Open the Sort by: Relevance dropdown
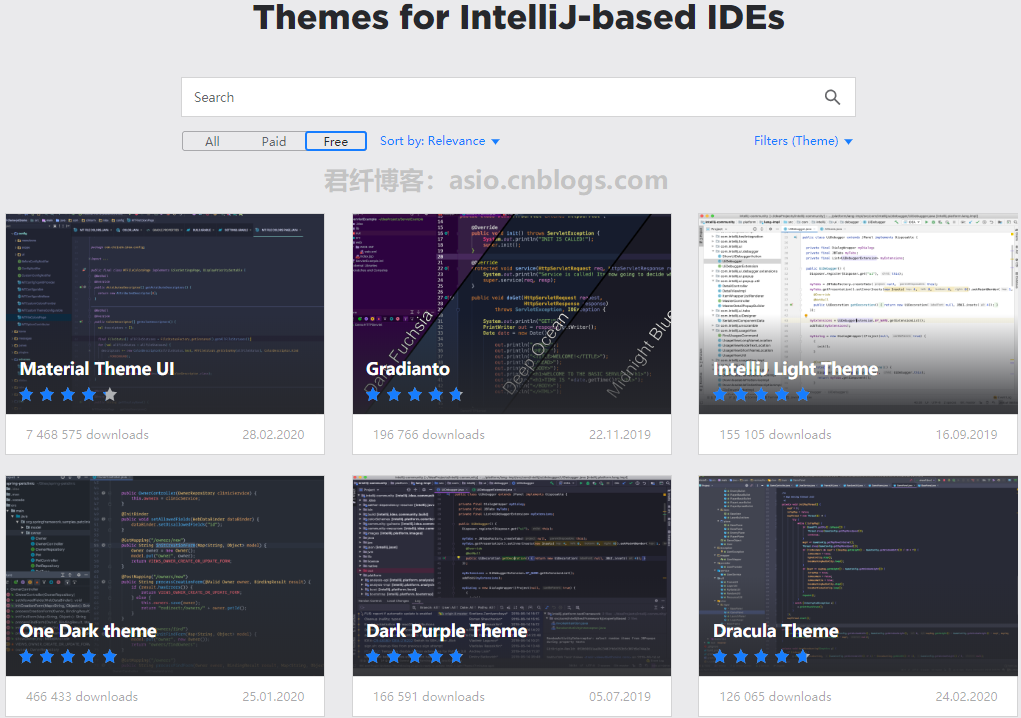The width and height of the screenshot is (1021, 718). click(440, 141)
